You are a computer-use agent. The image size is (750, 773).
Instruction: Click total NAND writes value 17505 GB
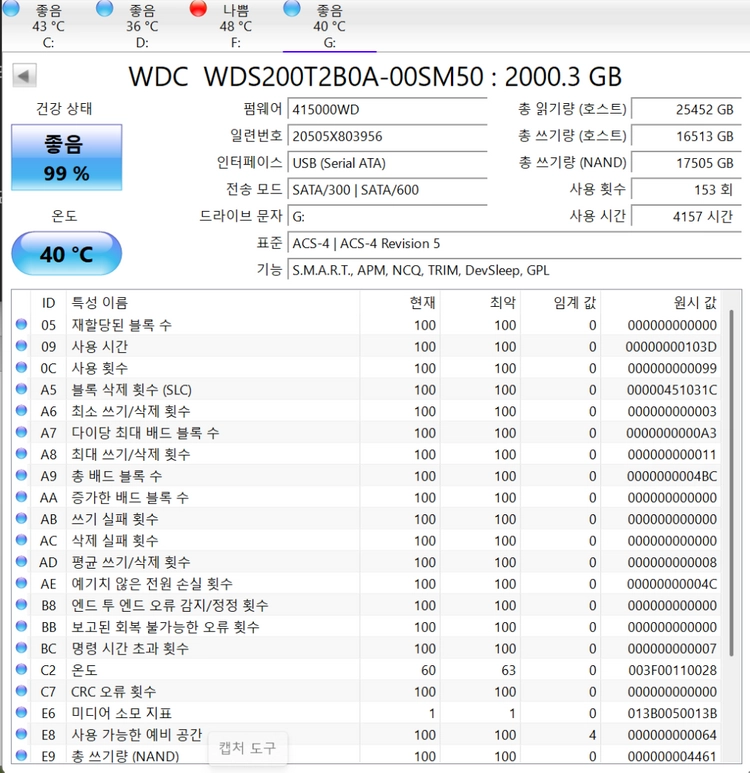click(686, 163)
